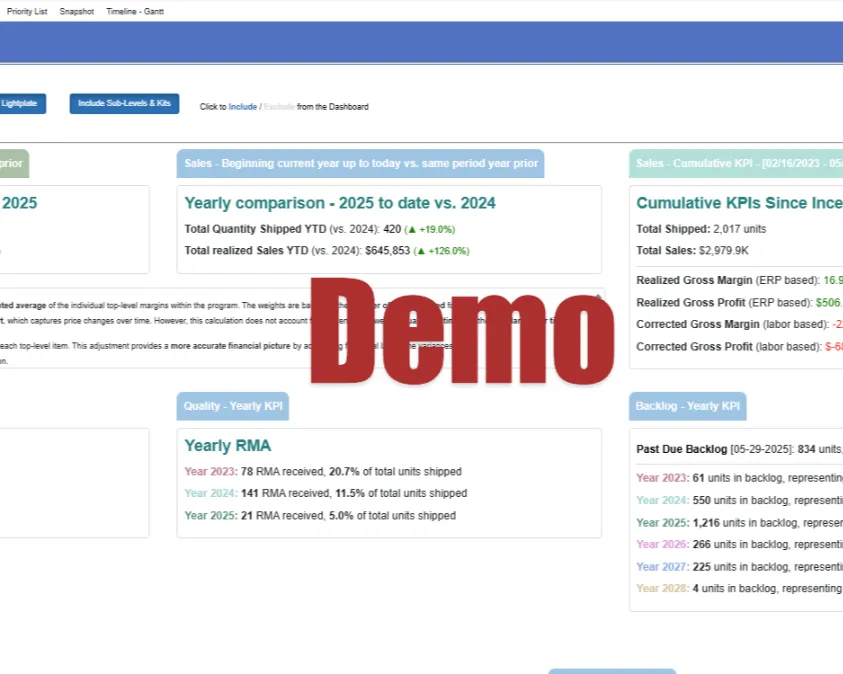
Task: Toggle the Include Sub-Levels & Kits button
Action: 124,104
